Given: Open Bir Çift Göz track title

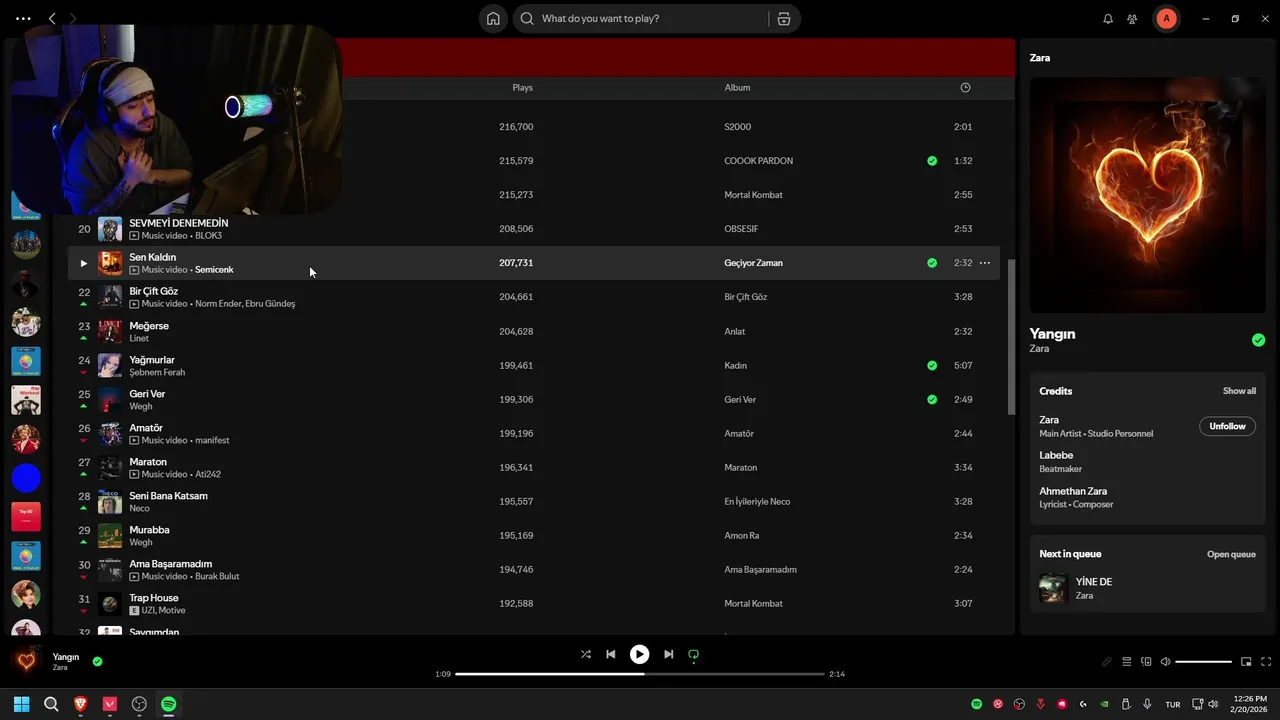Looking at the screenshot, I should tap(154, 291).
